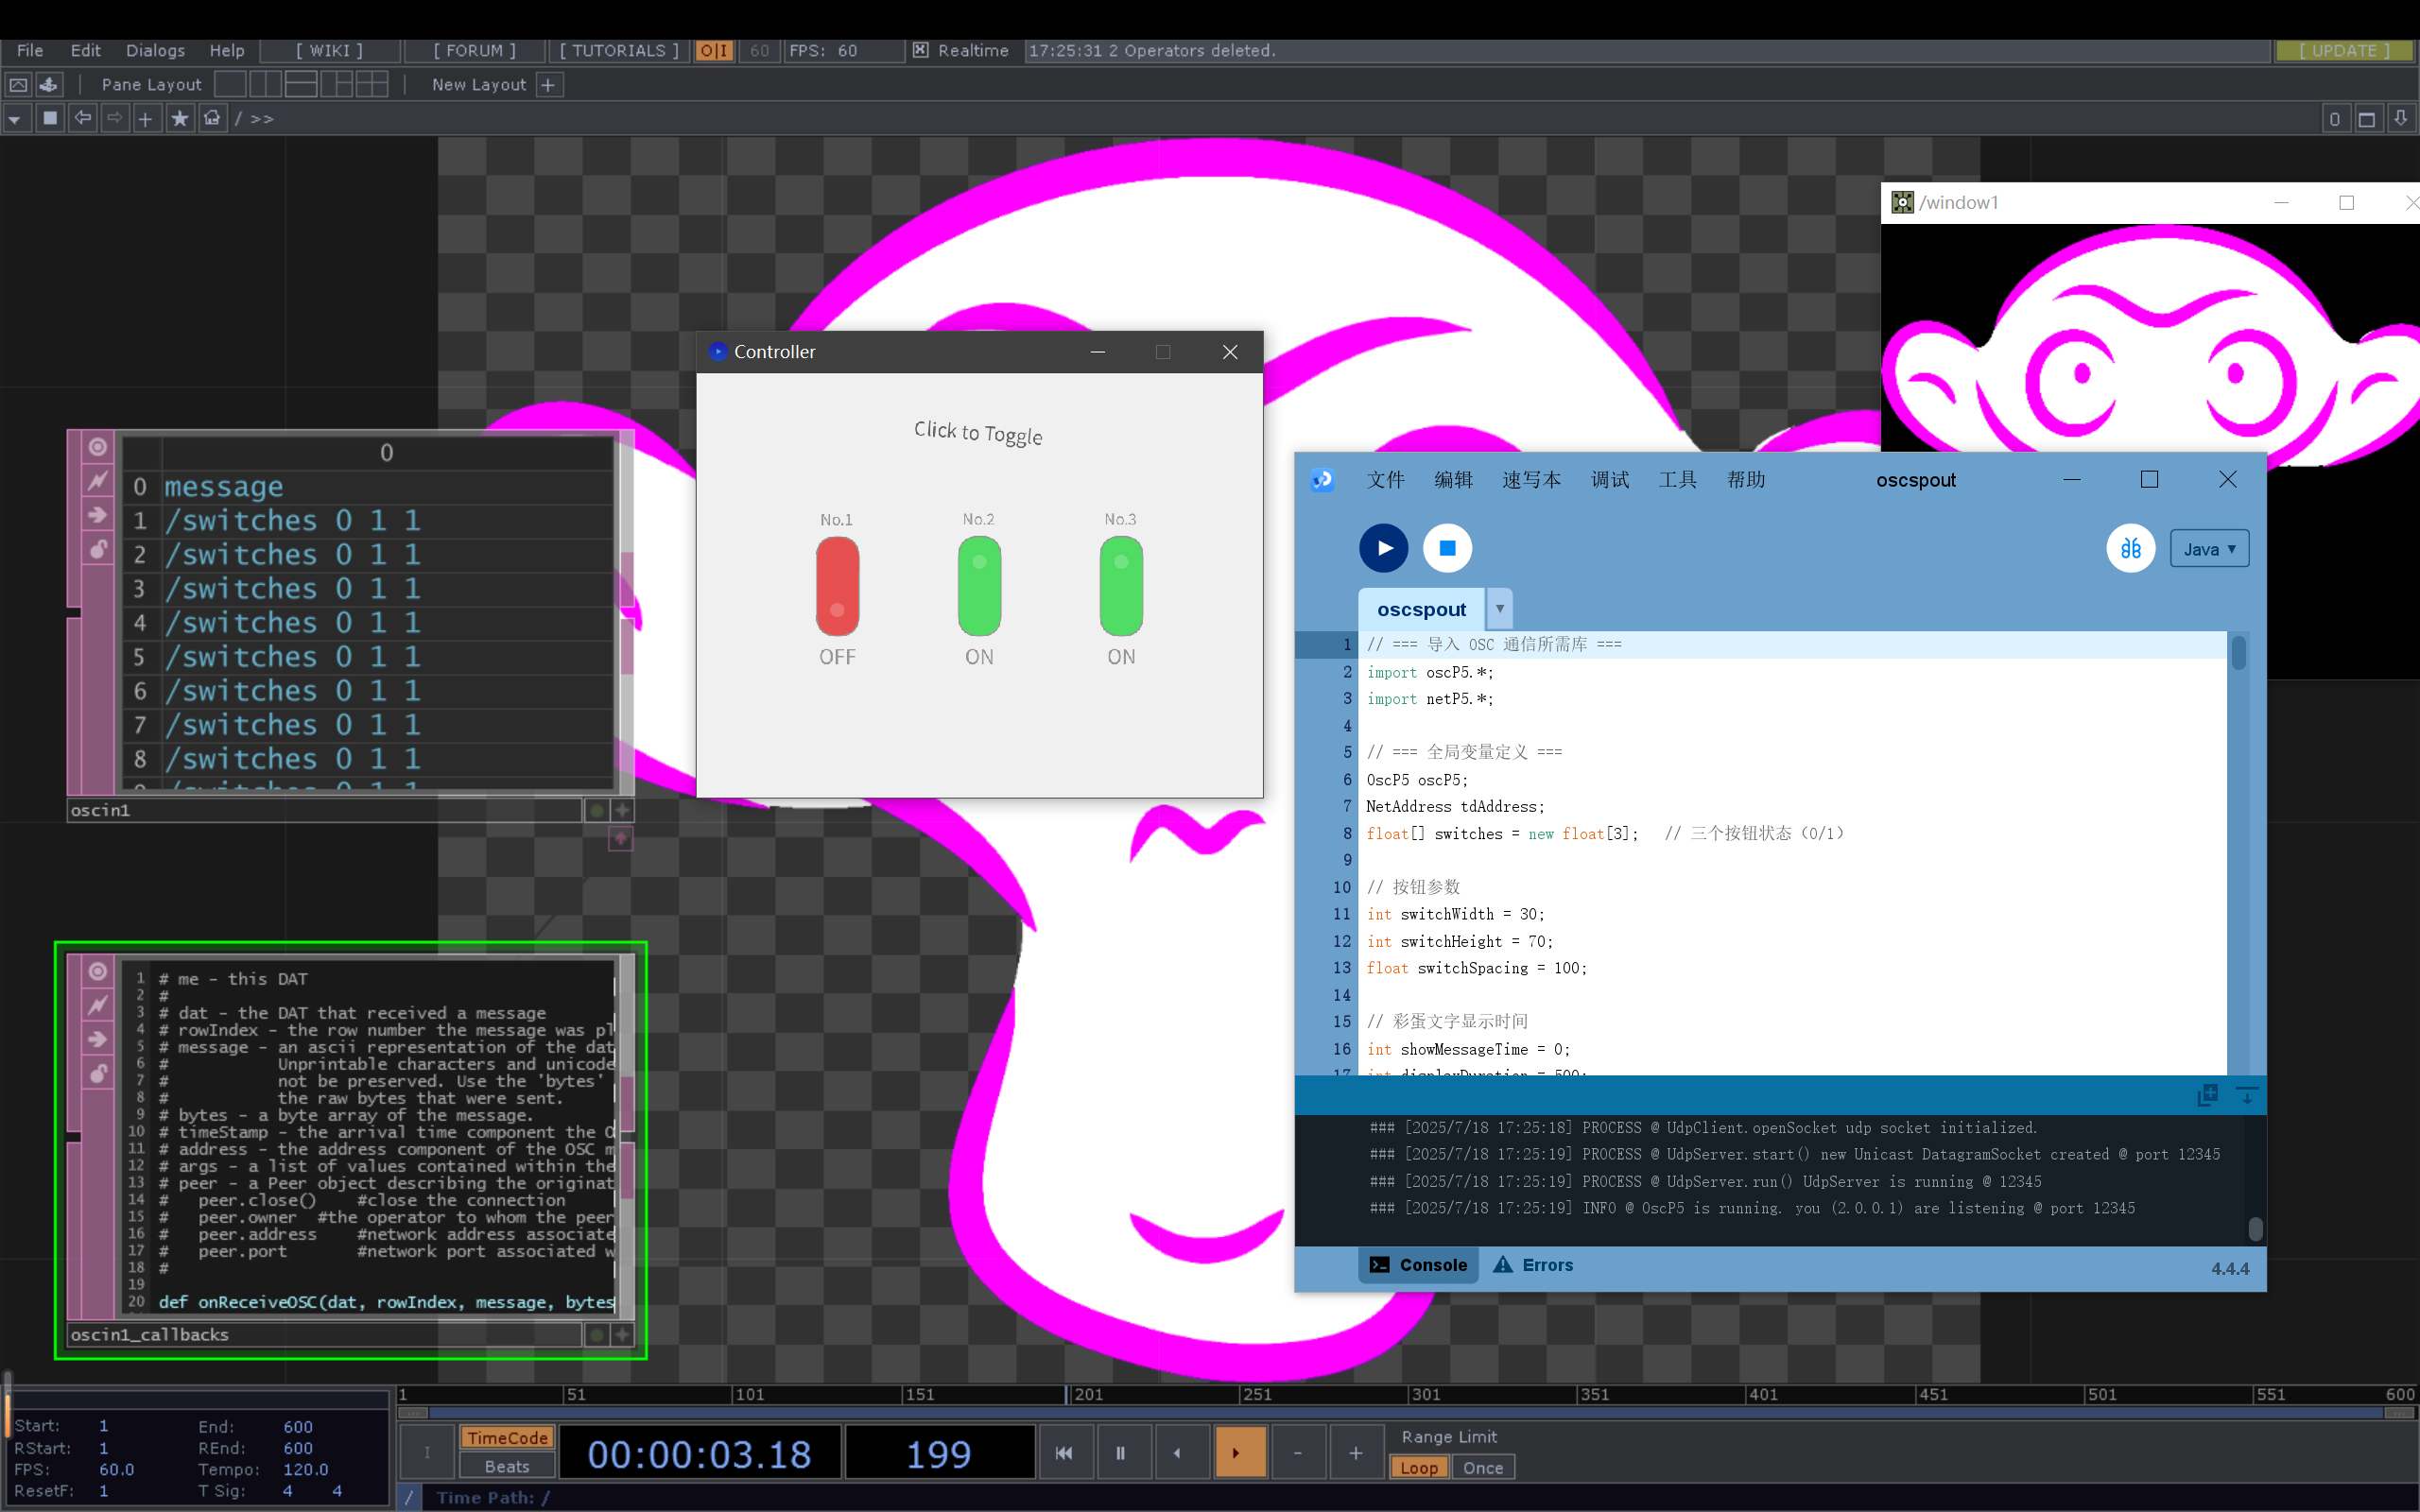Enable the Processing debugger icon
The height and width of the screenshot is (1512, 2420).
[2131, 548]
